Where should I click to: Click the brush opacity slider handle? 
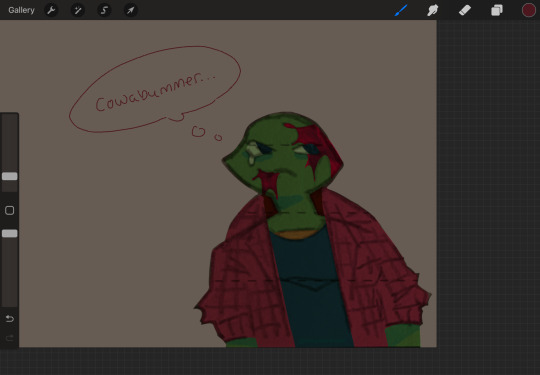click(x=10, y=233)
